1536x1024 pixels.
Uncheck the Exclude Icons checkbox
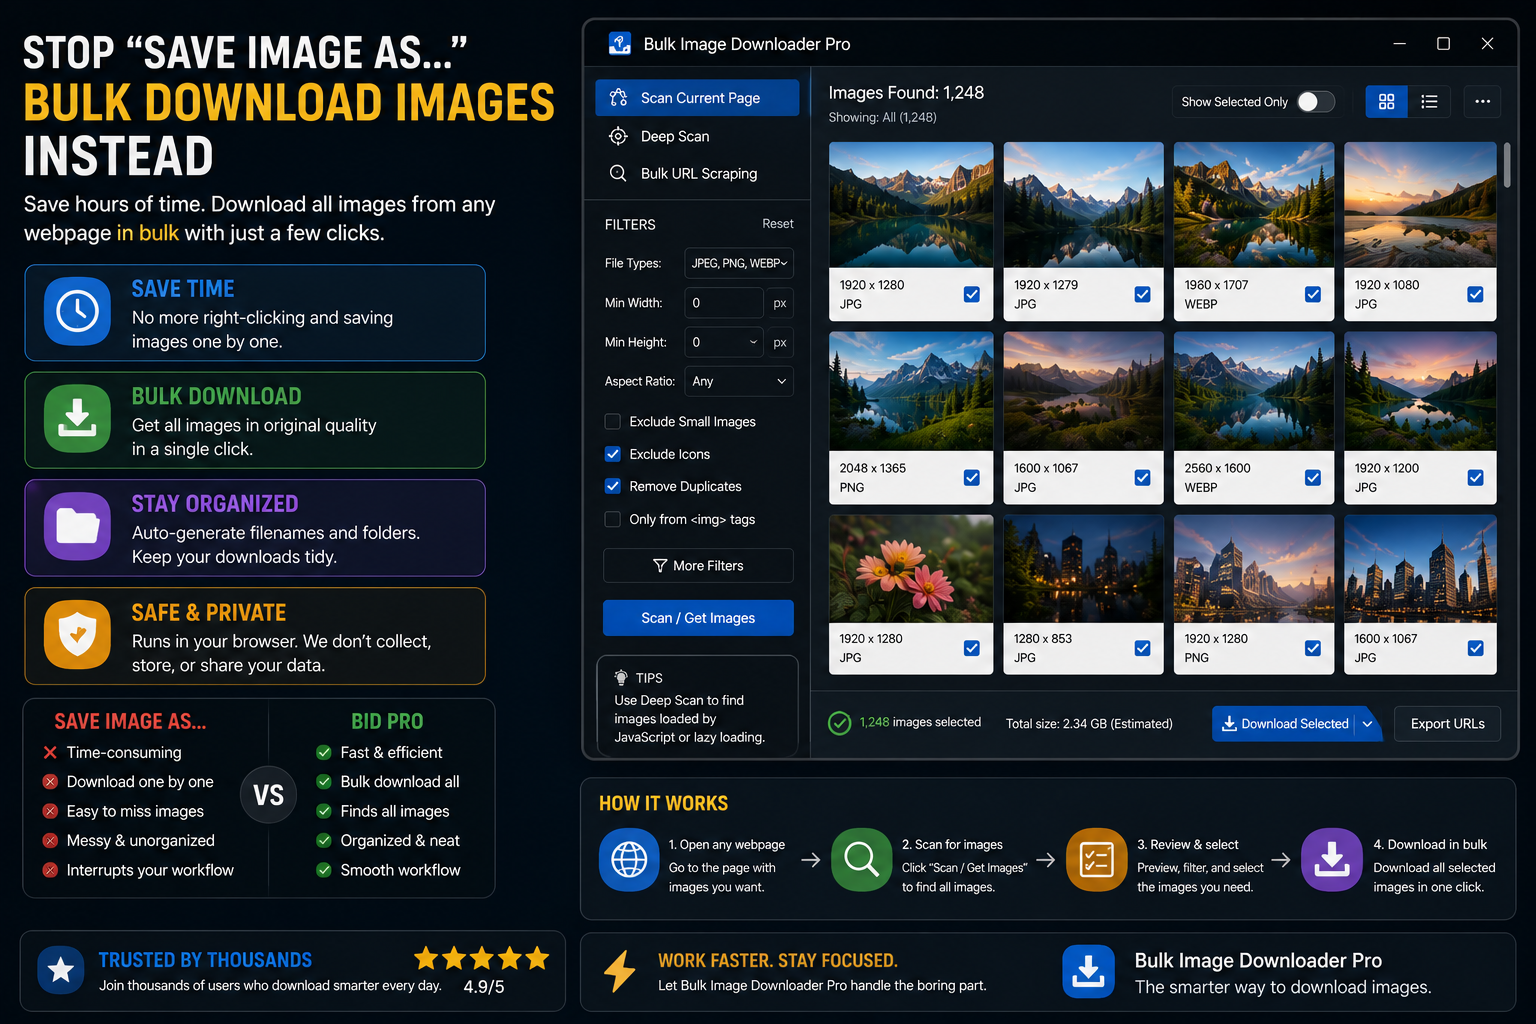click(613, 454)
